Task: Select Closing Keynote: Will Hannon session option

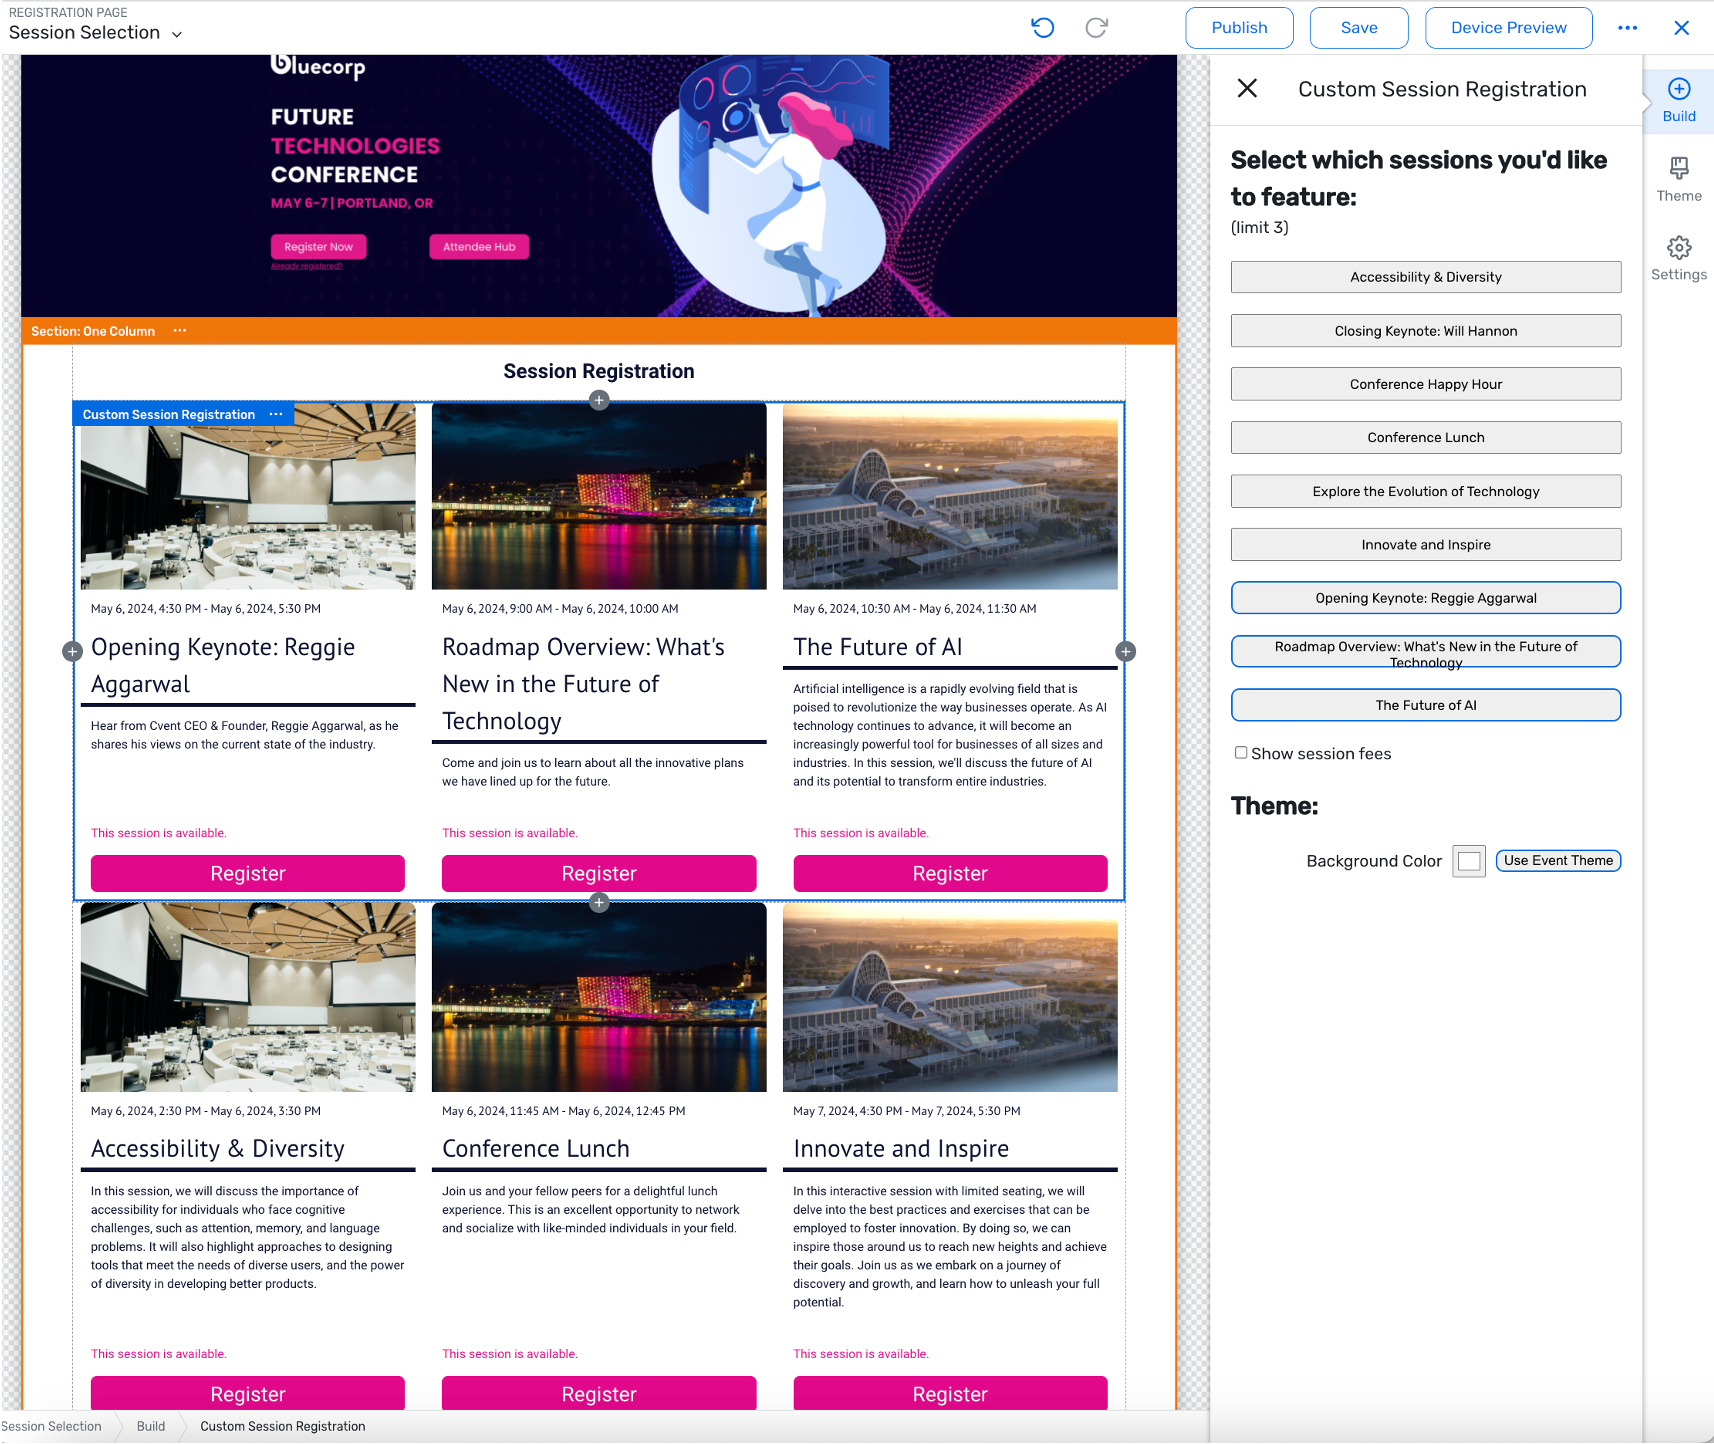Action: coord(1426,331)
